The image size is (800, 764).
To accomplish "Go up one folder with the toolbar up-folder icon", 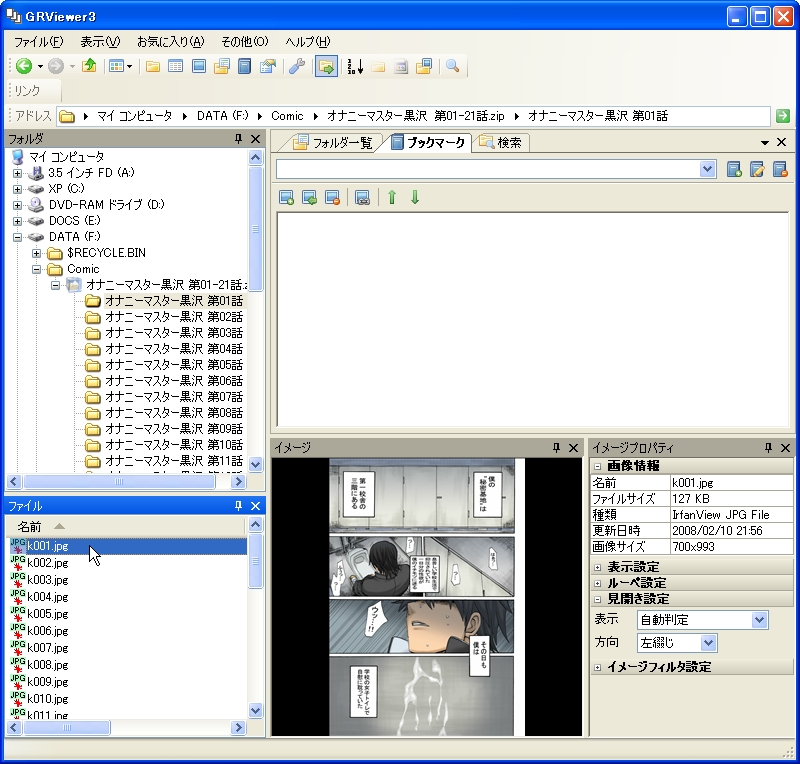I will tap(89, 65).
